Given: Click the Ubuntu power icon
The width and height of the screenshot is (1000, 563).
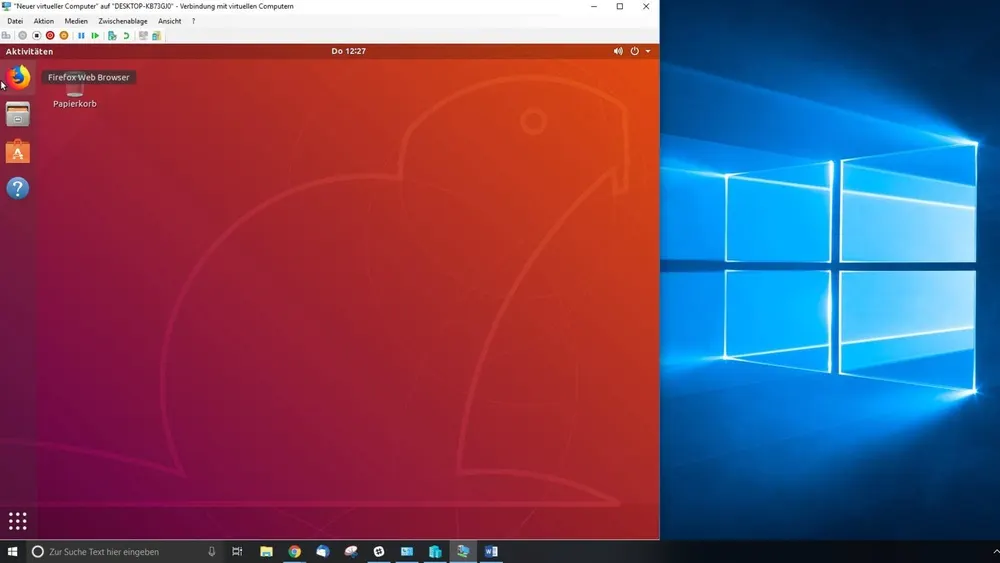Looking at the screenshot, I should coord(635,51).
